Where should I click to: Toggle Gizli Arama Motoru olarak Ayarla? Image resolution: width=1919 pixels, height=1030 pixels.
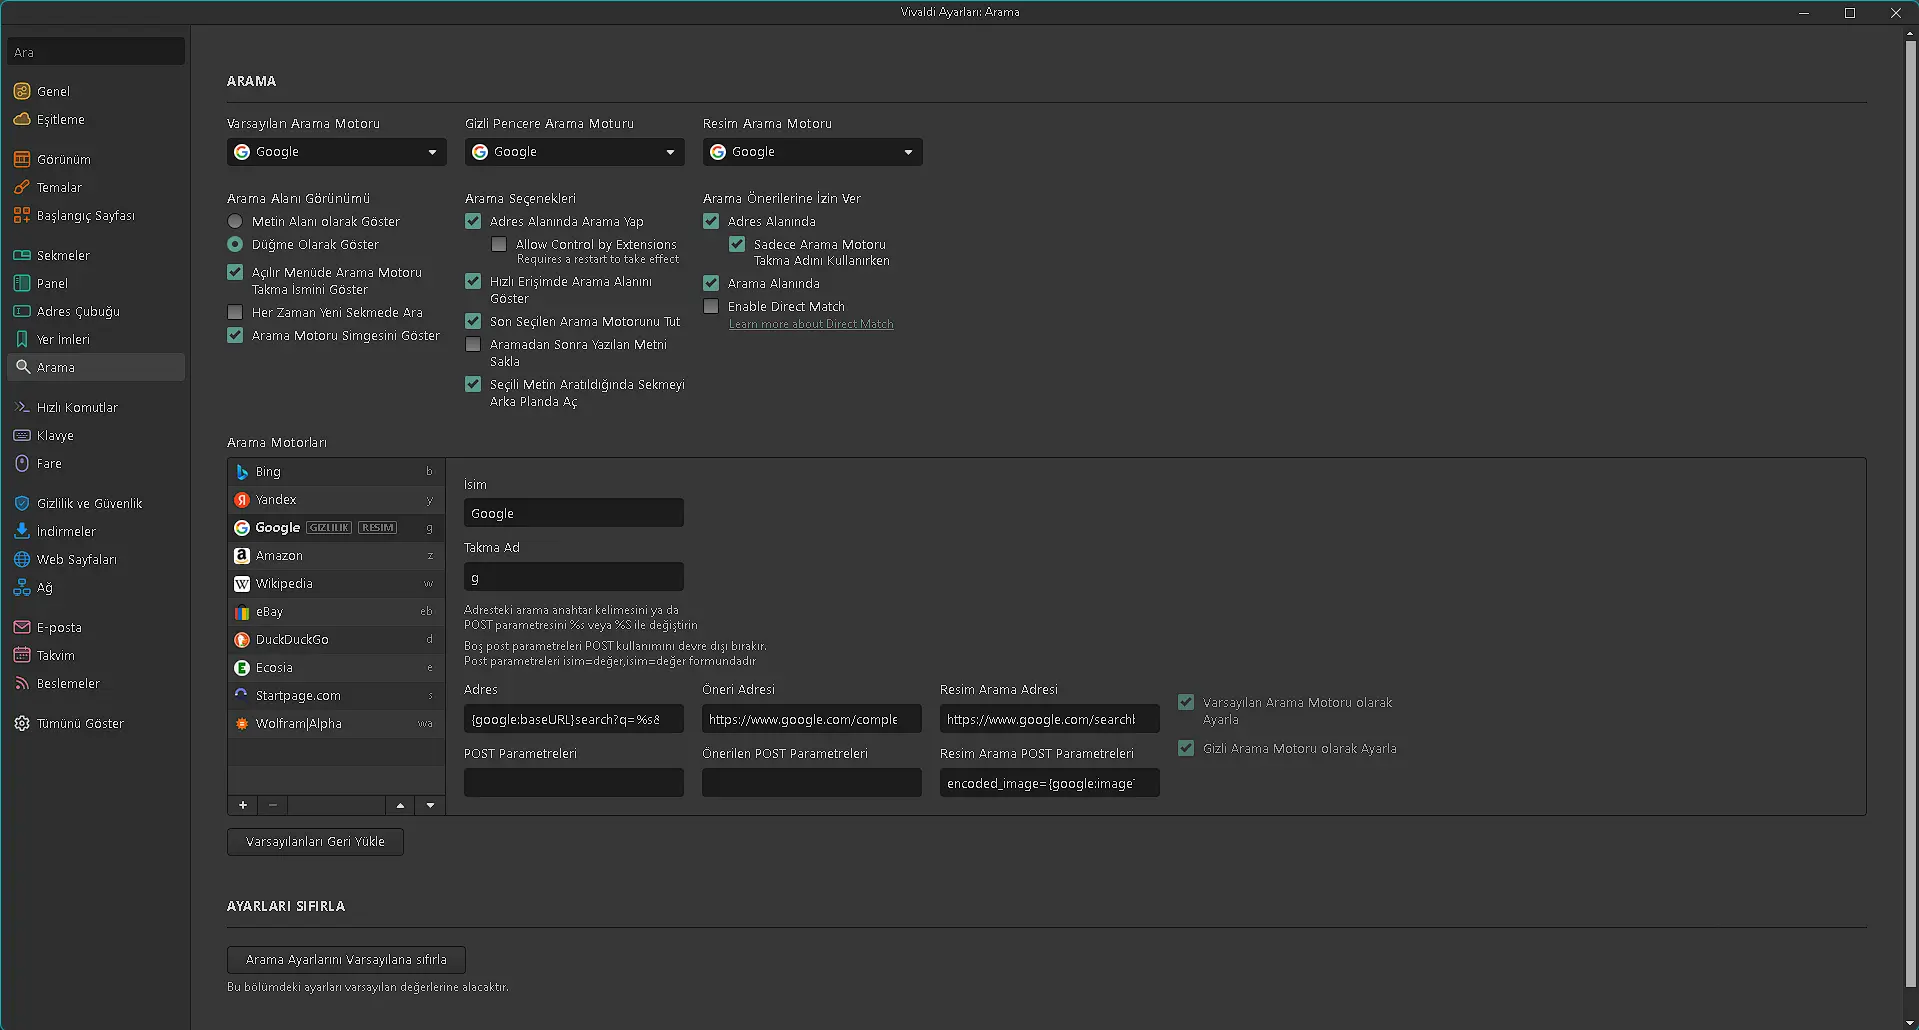1186,748
